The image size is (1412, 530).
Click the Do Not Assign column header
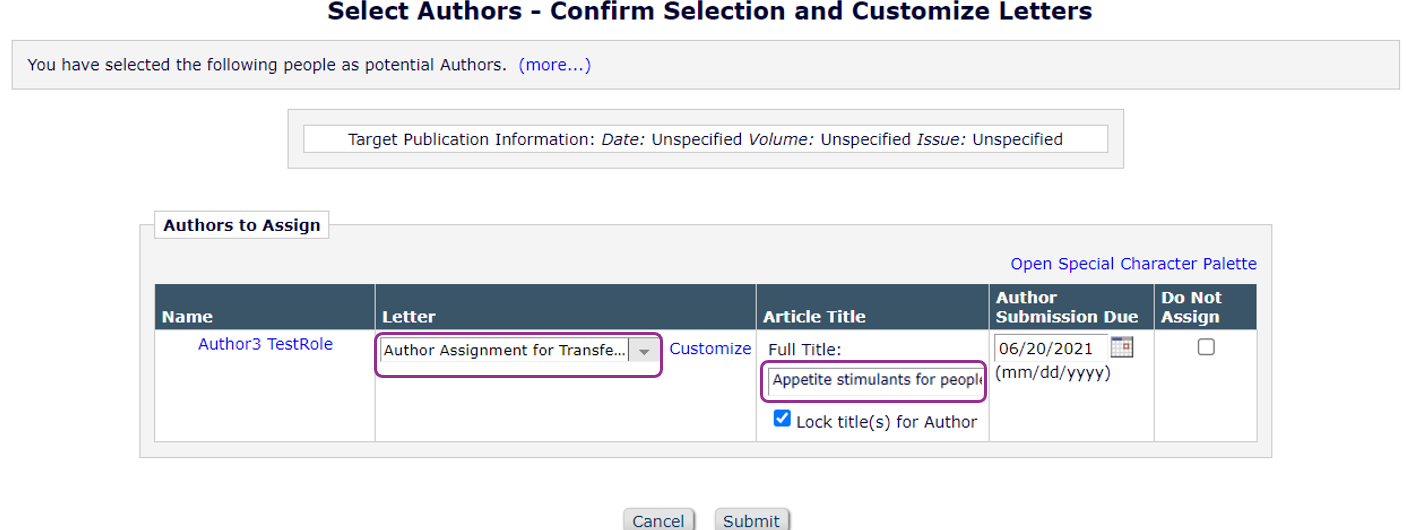[x=1191, y=307]
